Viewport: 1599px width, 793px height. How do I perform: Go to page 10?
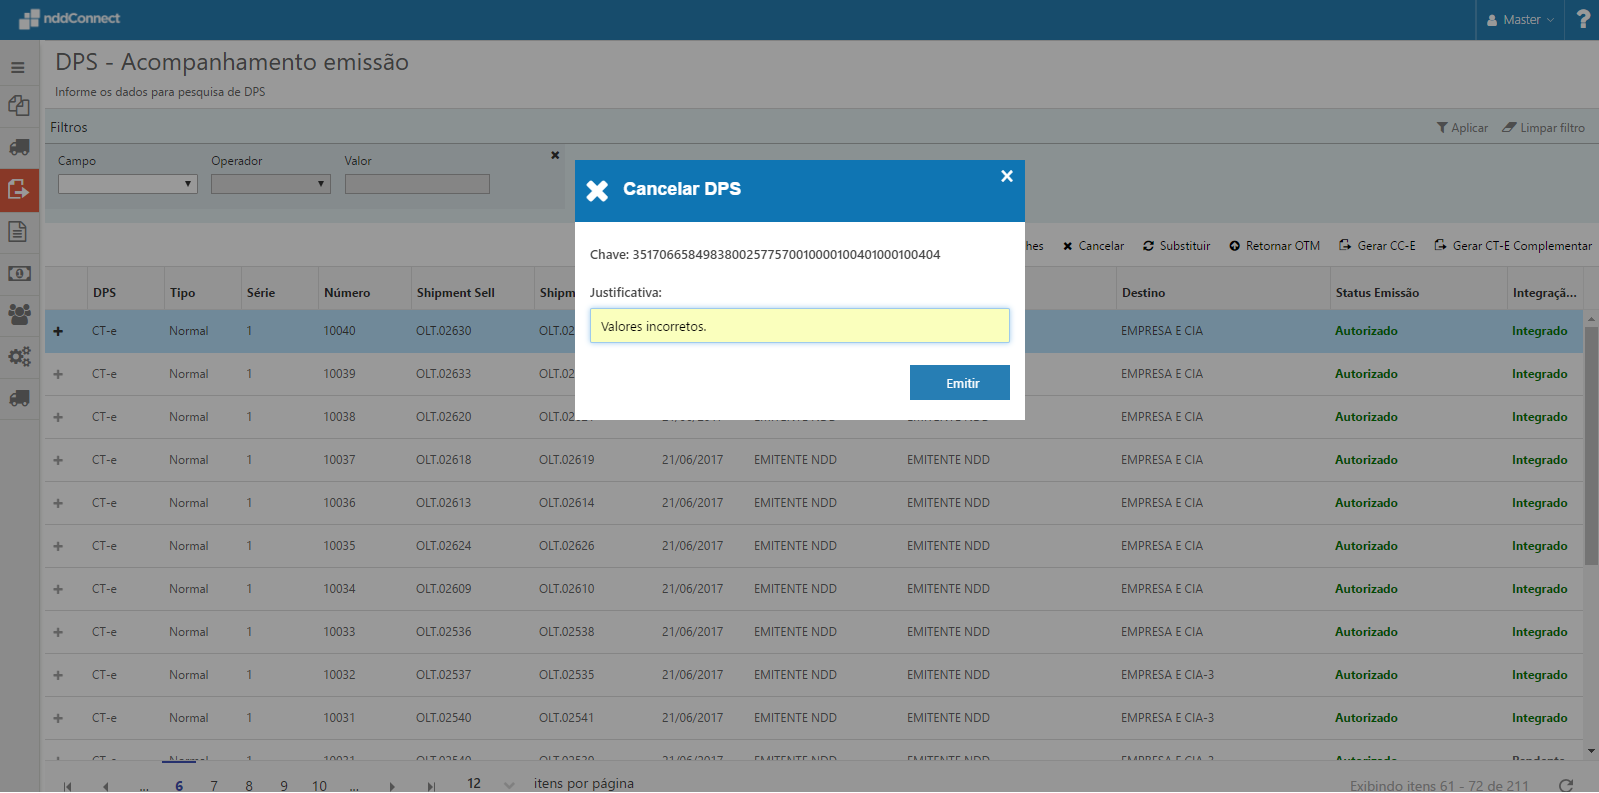pyautogui.click(x=319, y=786)
